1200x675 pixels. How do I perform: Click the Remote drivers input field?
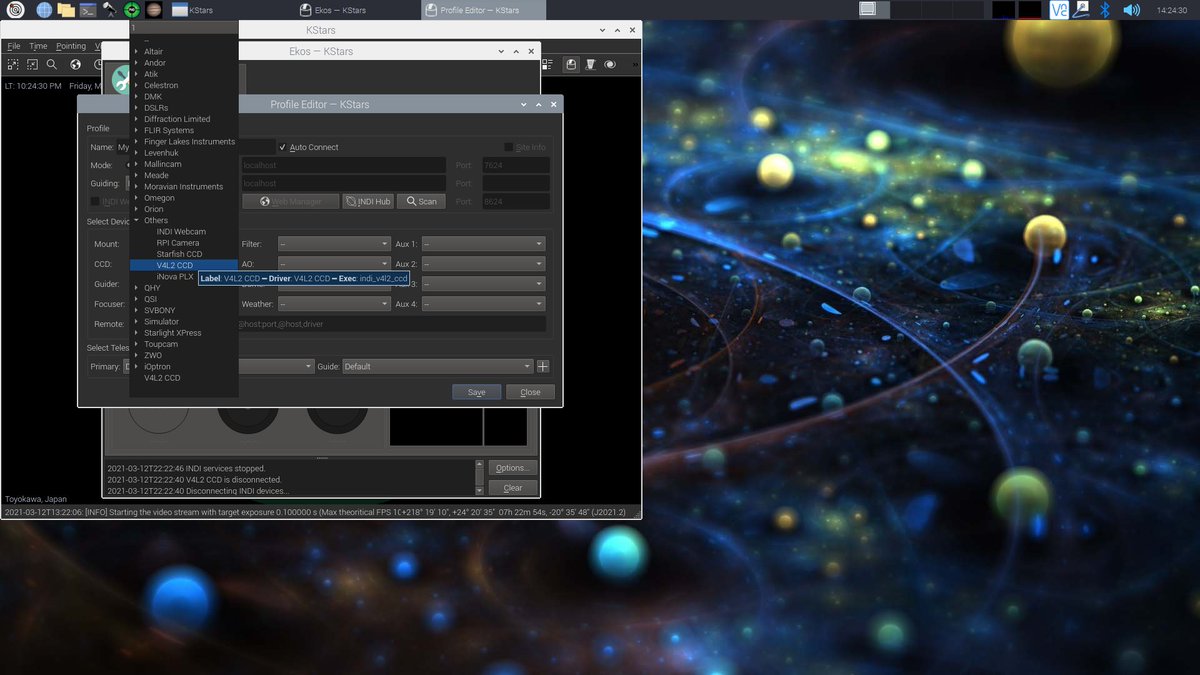pyautogui.click(x=393, y=324)
